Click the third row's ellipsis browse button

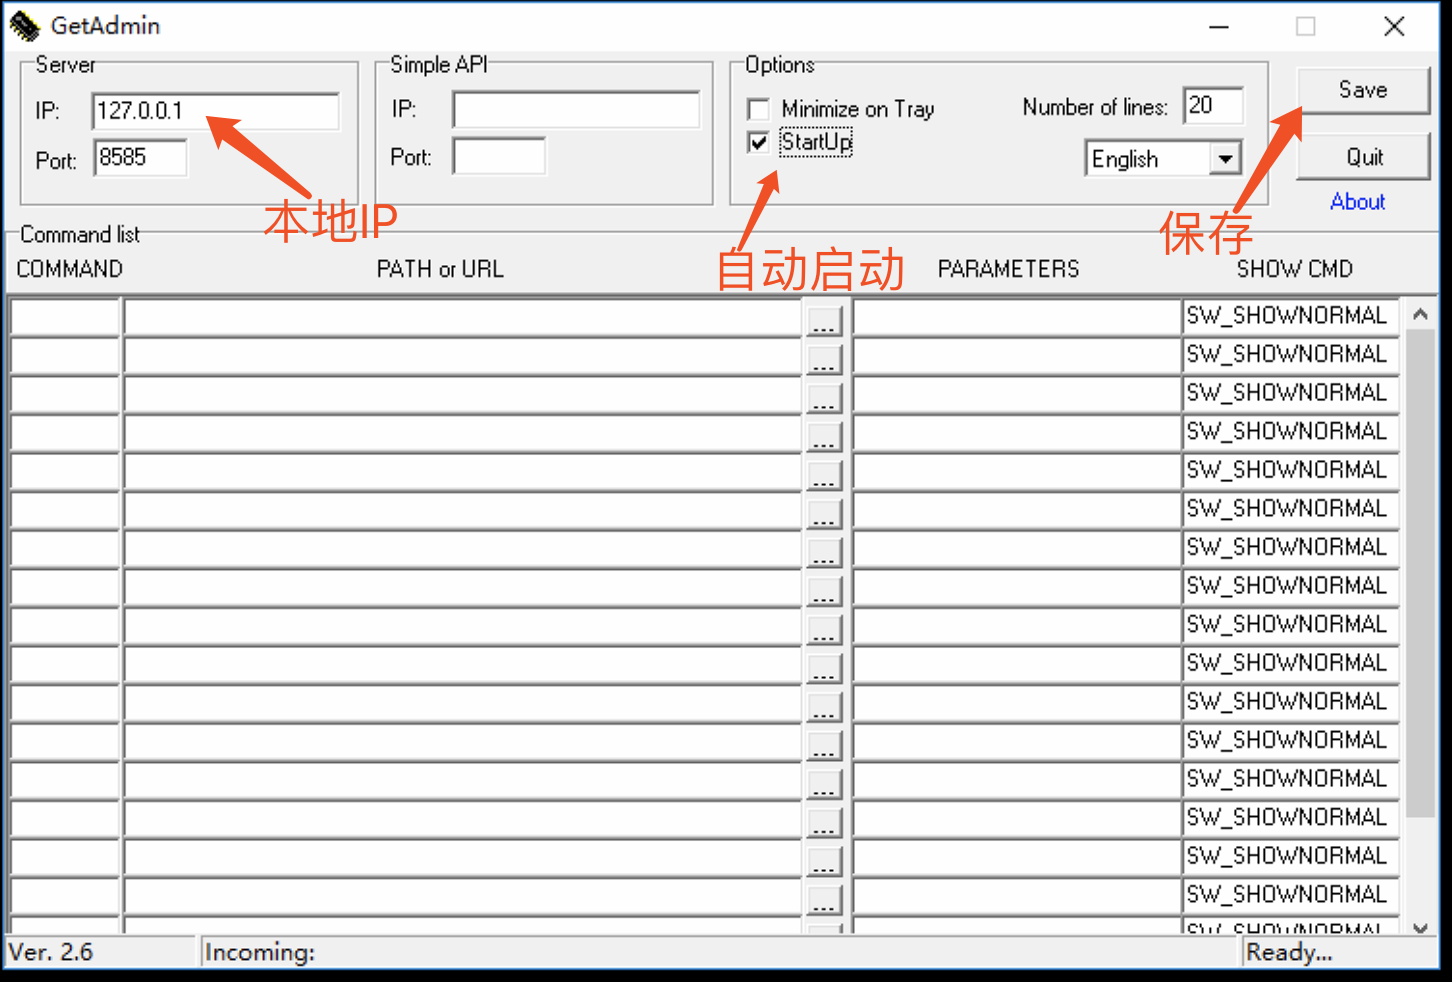(824, 397)
